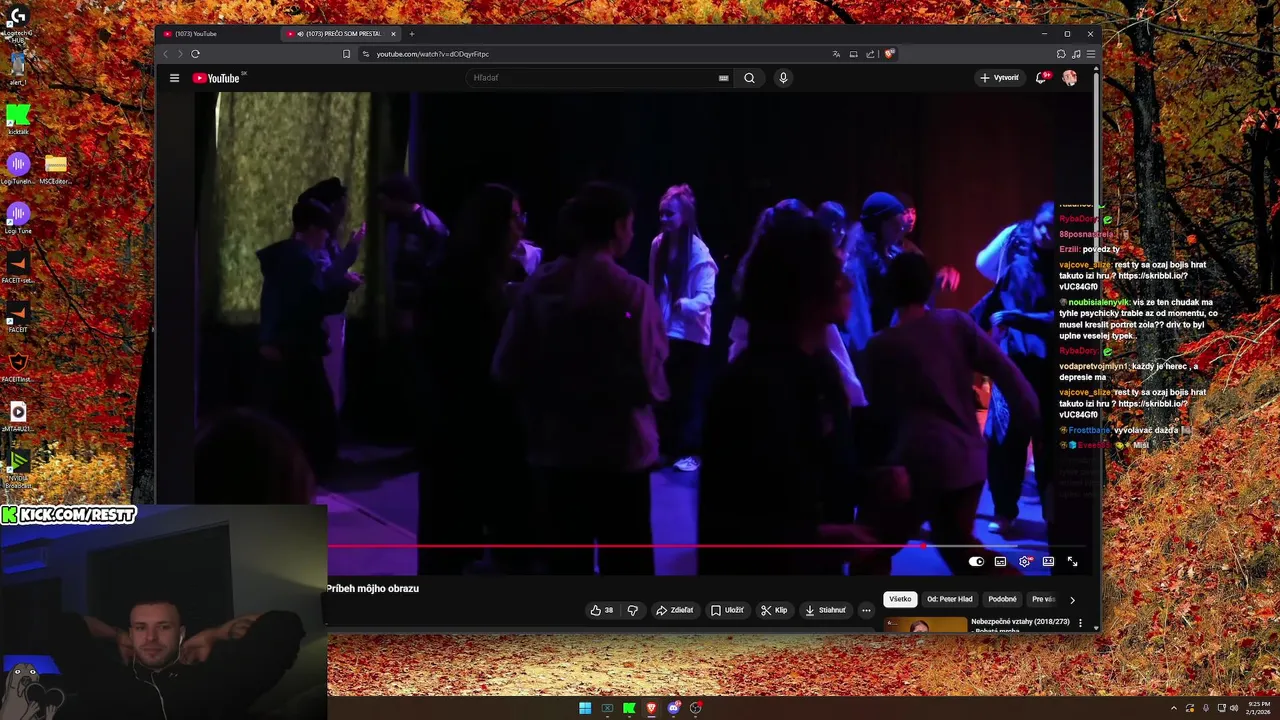
Task: Click the Zdieľať share button
Action: click(675, 610)
